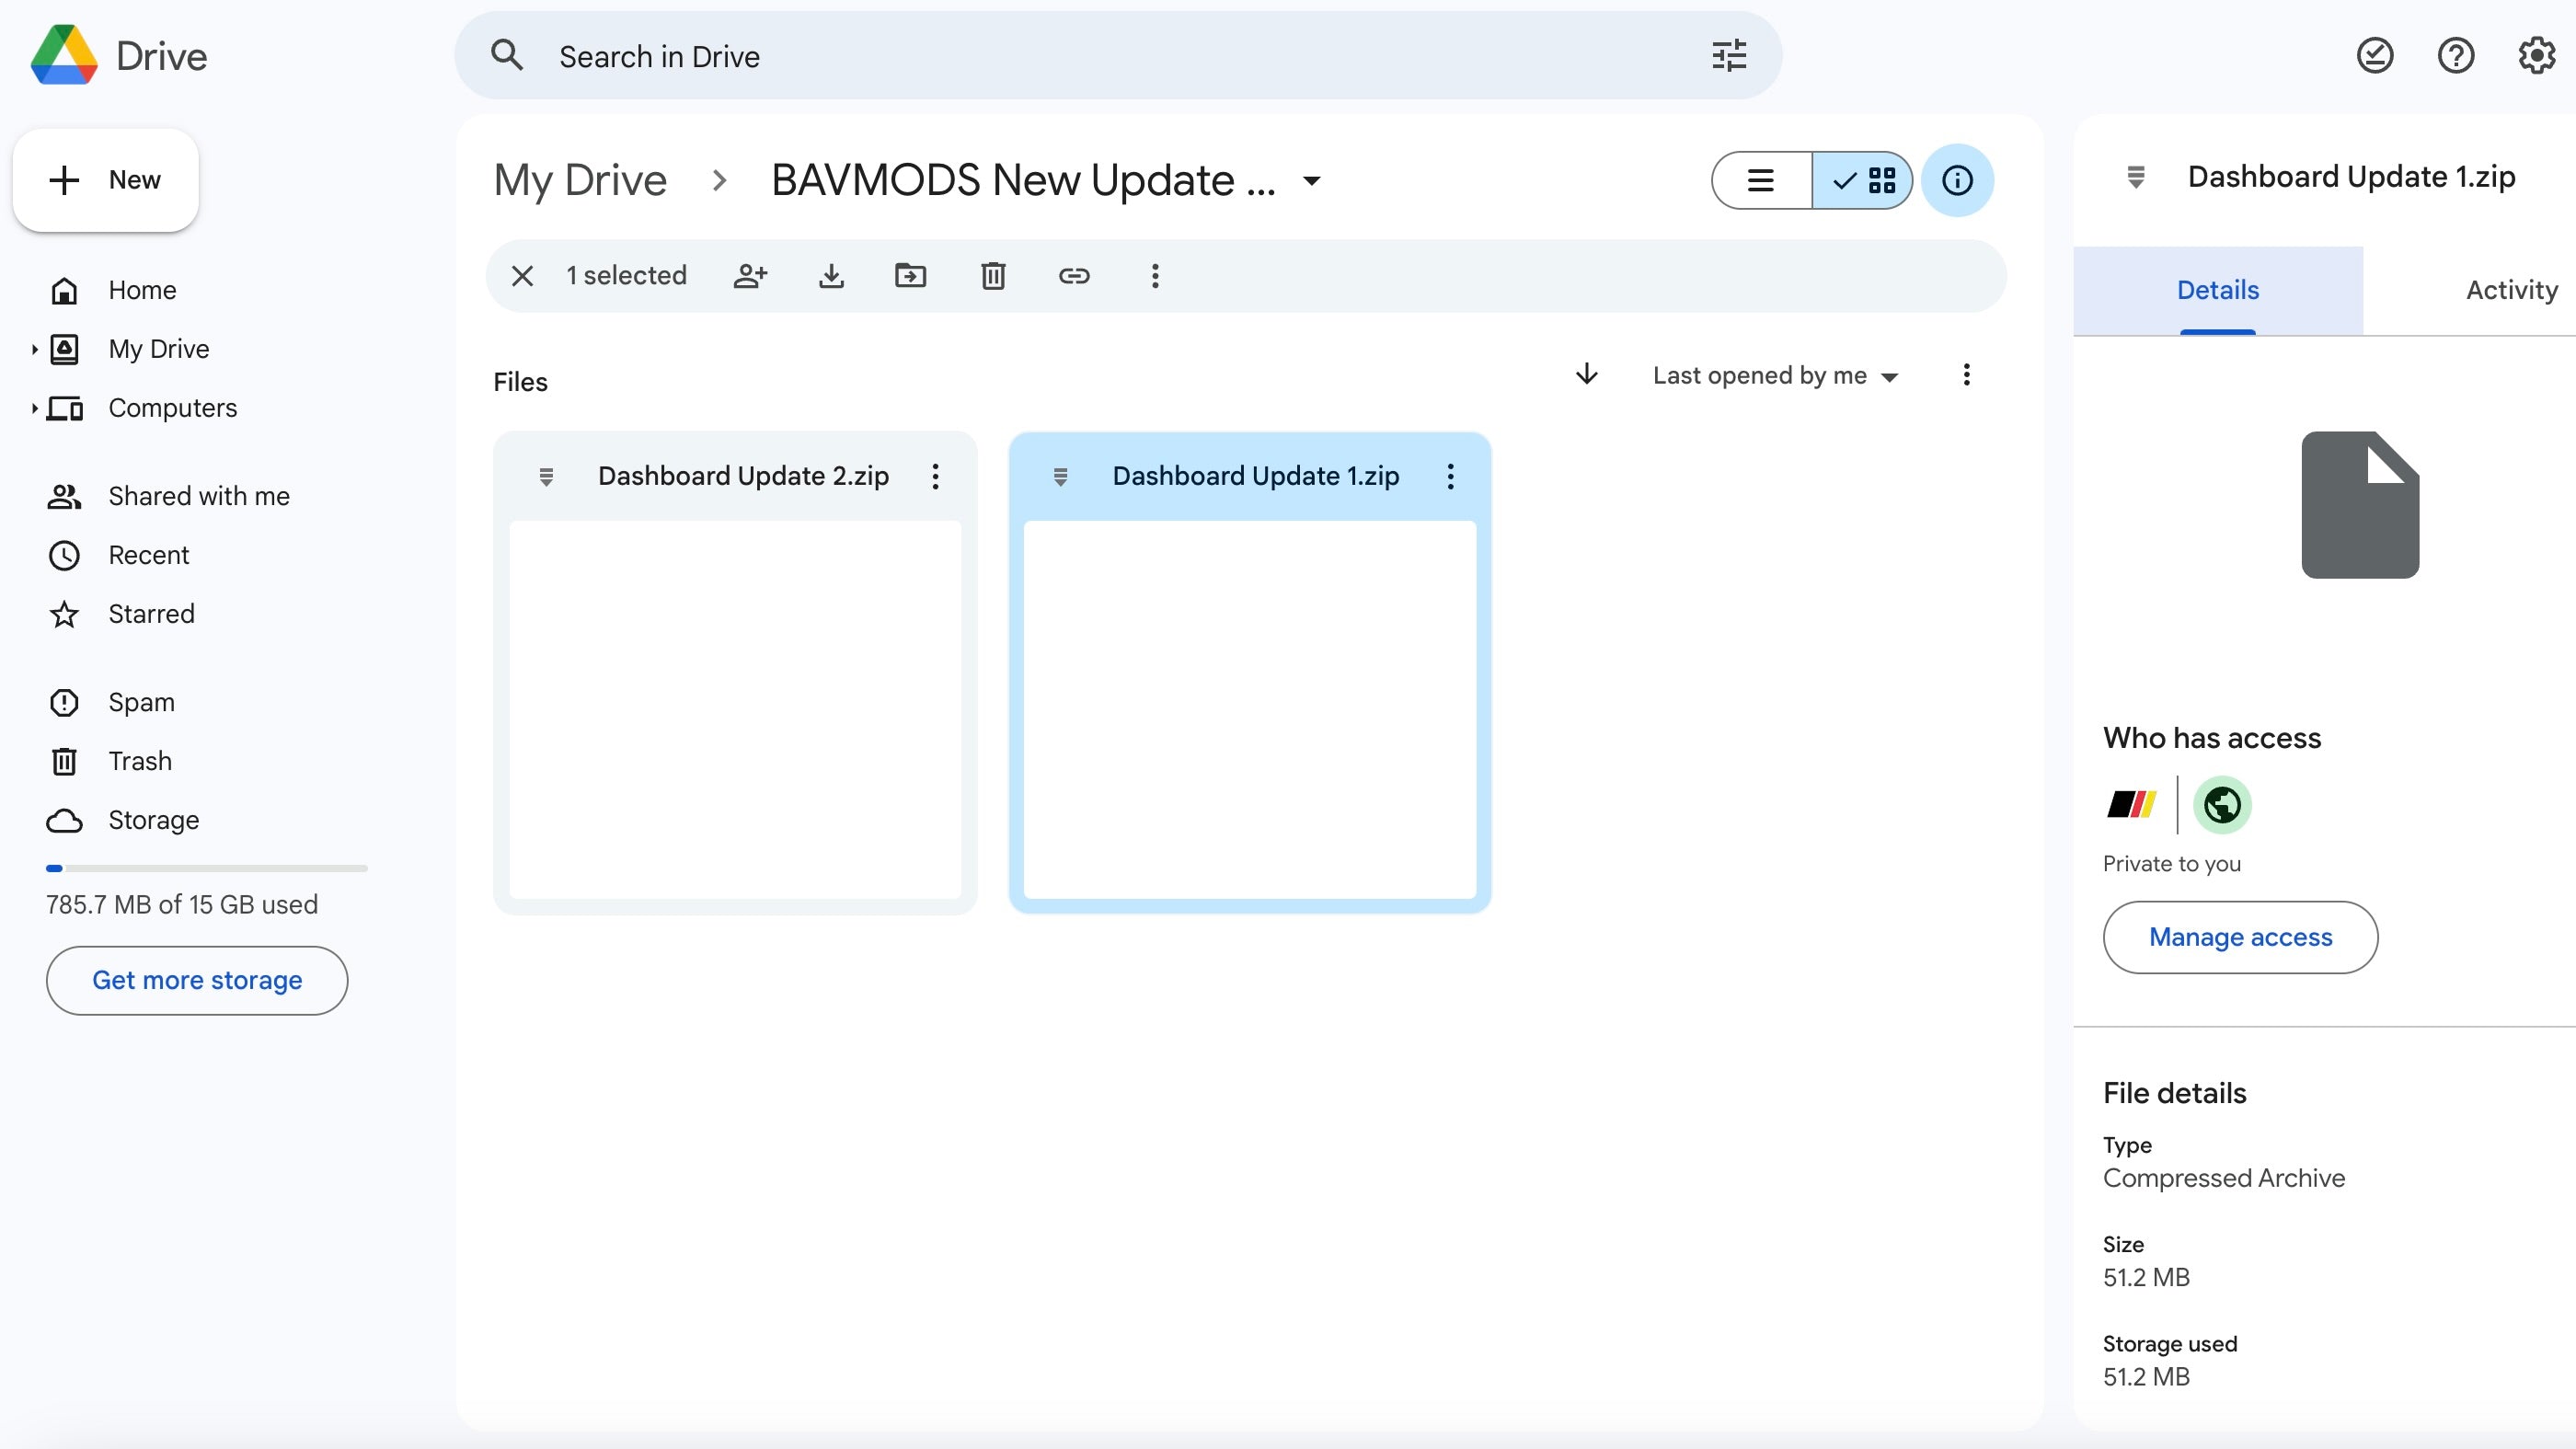Move selected file to trash
Image resolution: width=2576 pixels, height=1449 pixels.
coord(992,276)
